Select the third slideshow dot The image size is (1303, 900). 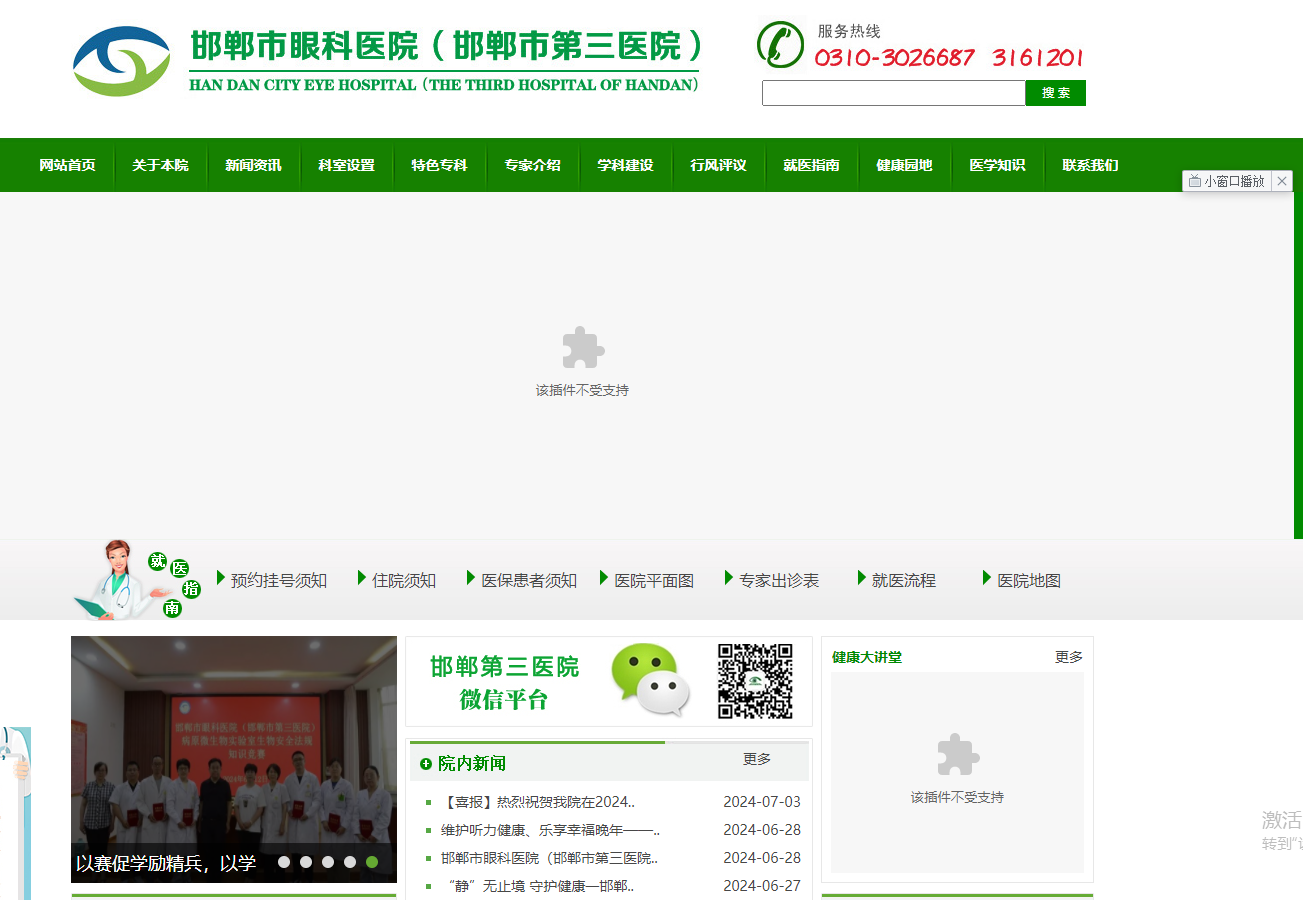(x=328, y=862)
